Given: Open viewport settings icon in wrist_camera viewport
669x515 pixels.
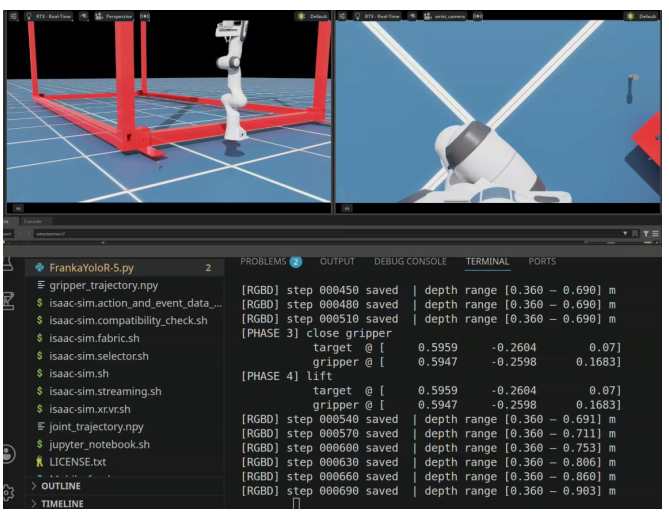Looking at the screenshot, I should (342, 16).
